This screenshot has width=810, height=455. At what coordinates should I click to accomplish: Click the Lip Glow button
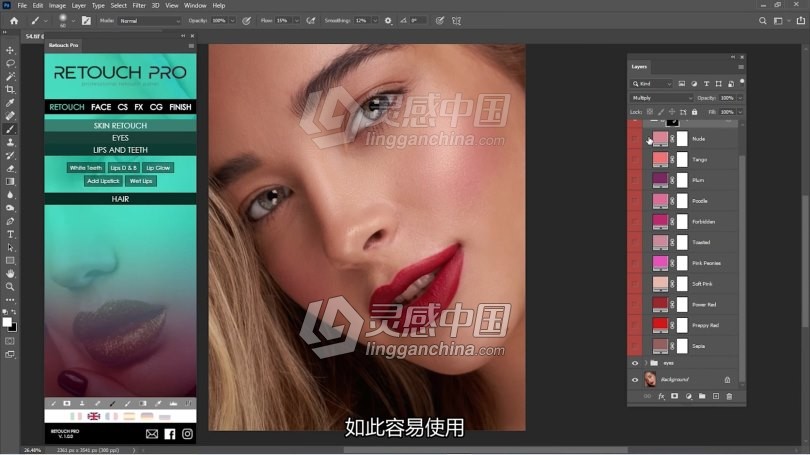158,168
